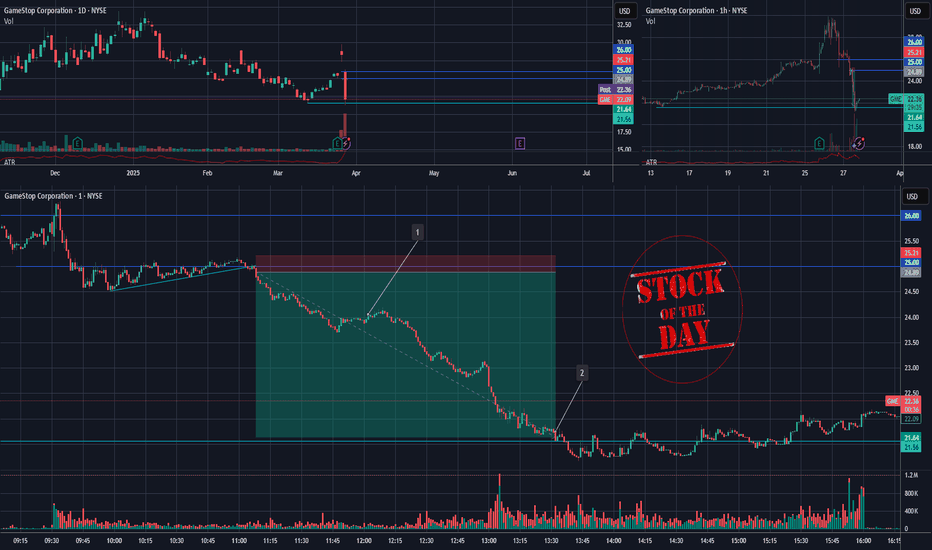Click the 1.2M label on the volume axis

(x=911, y=475)
